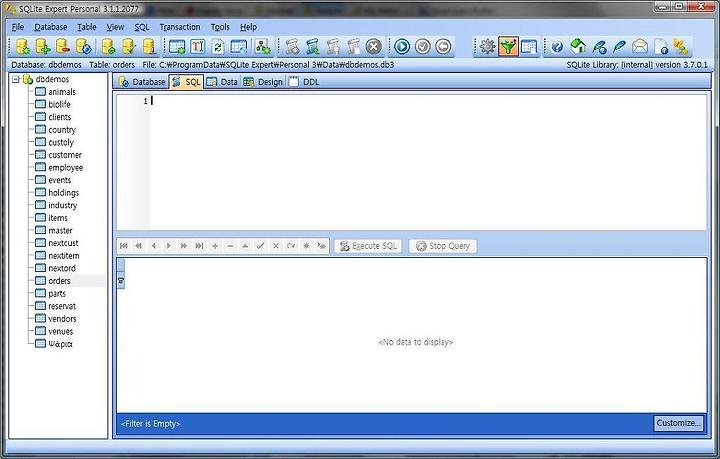Click the document page icon with blue badge
The width and height of the screenshot is (720, 459).
(x=661, y=46)
